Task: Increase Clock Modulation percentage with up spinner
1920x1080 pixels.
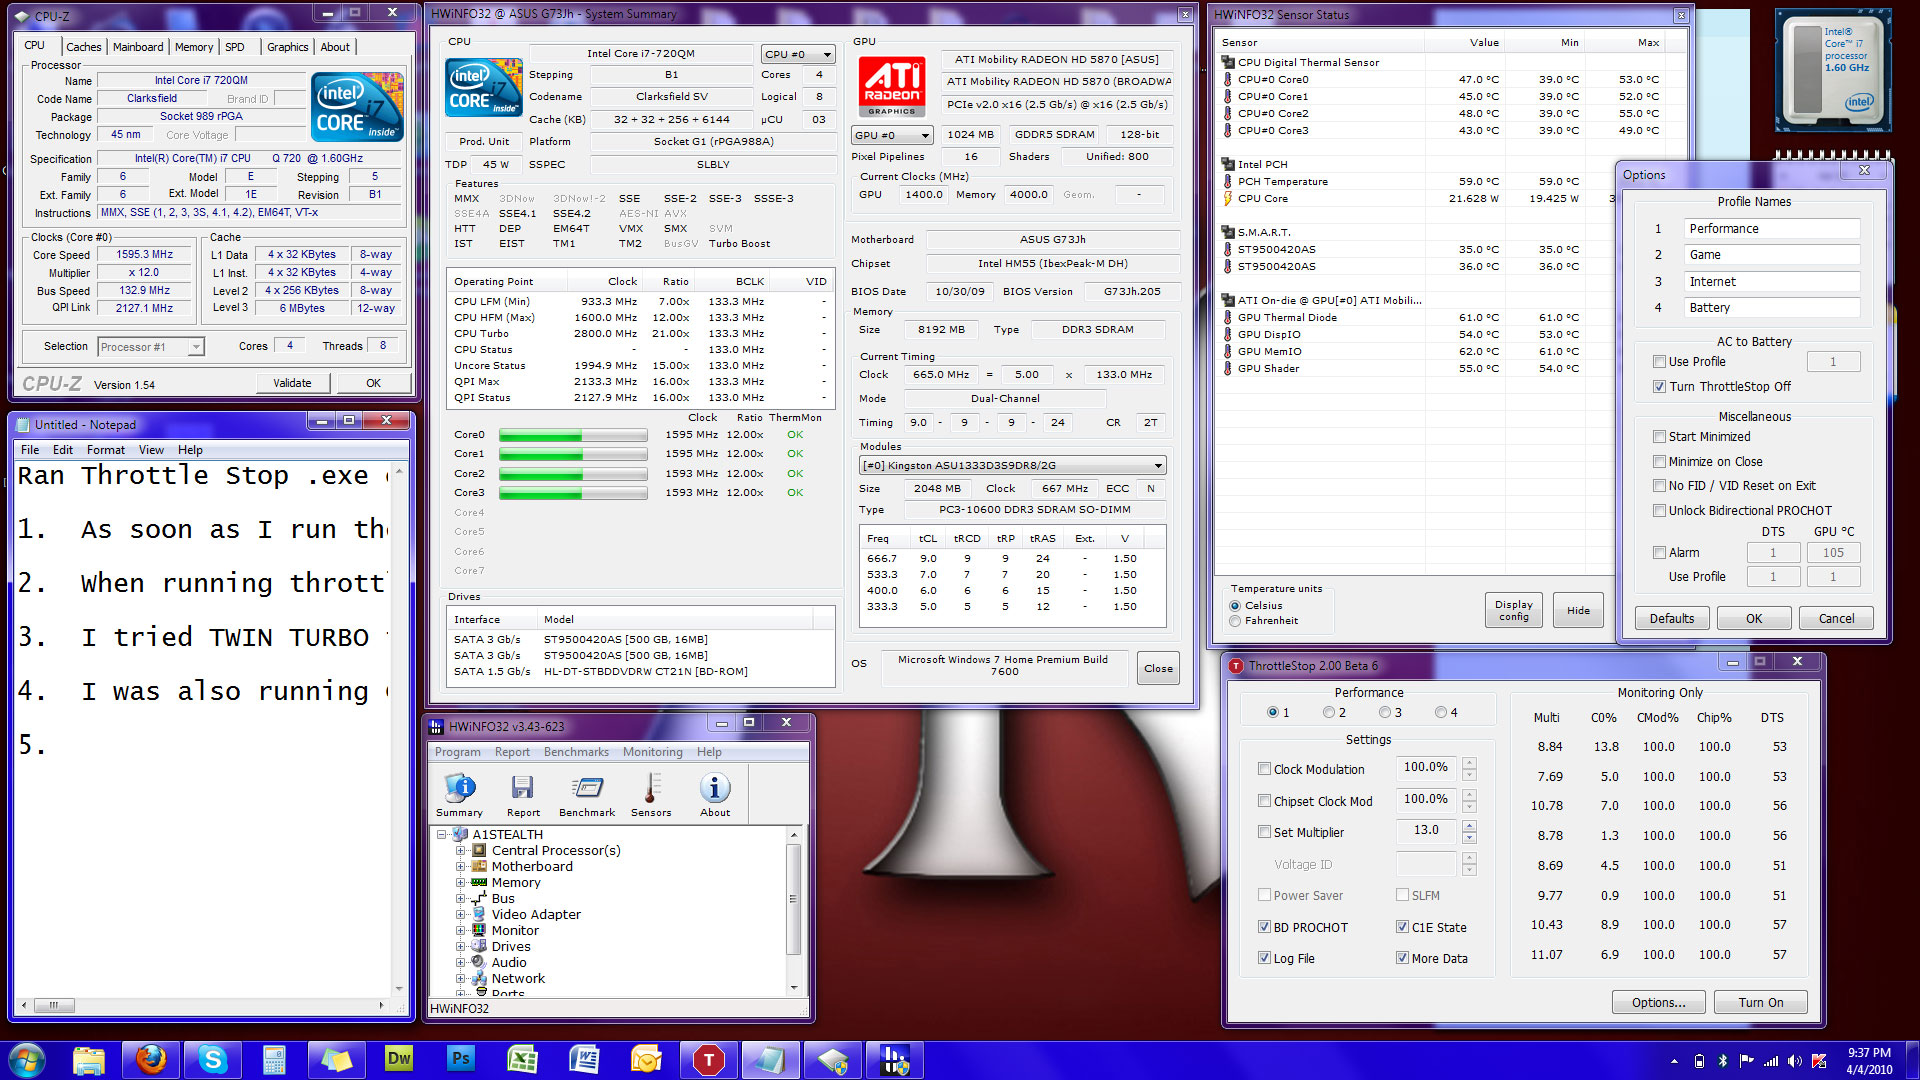Action: point(1469,764)
